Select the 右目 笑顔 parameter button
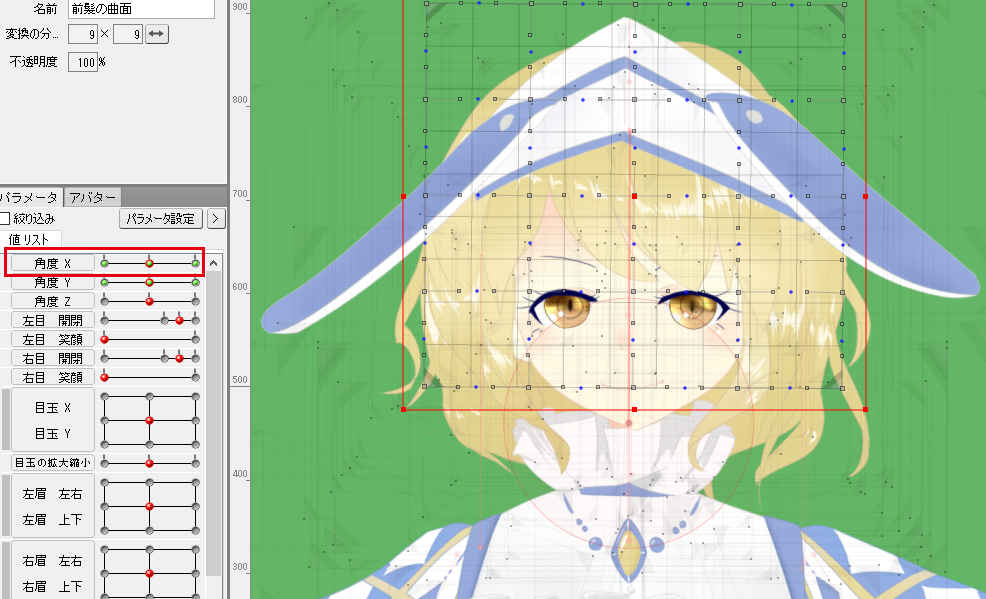 (53, 377)
